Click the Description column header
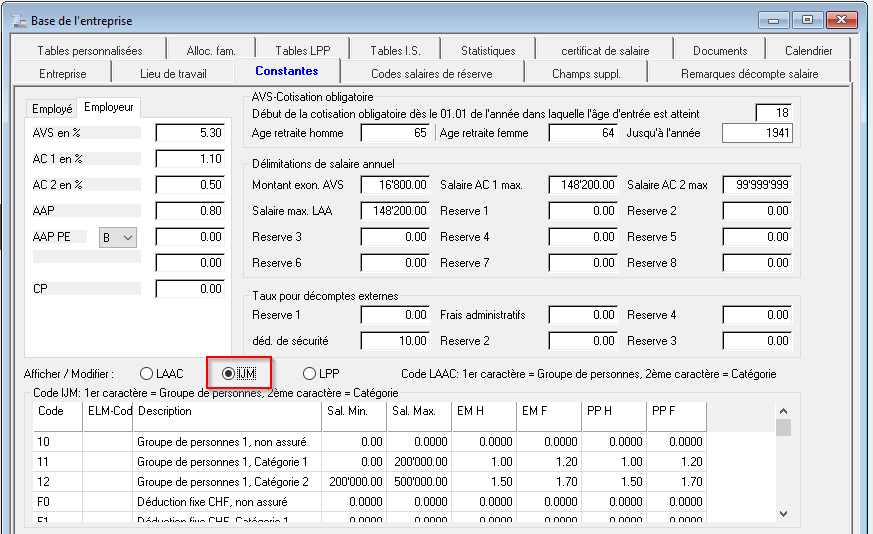The image size is (873, 534). click(227, 416)
